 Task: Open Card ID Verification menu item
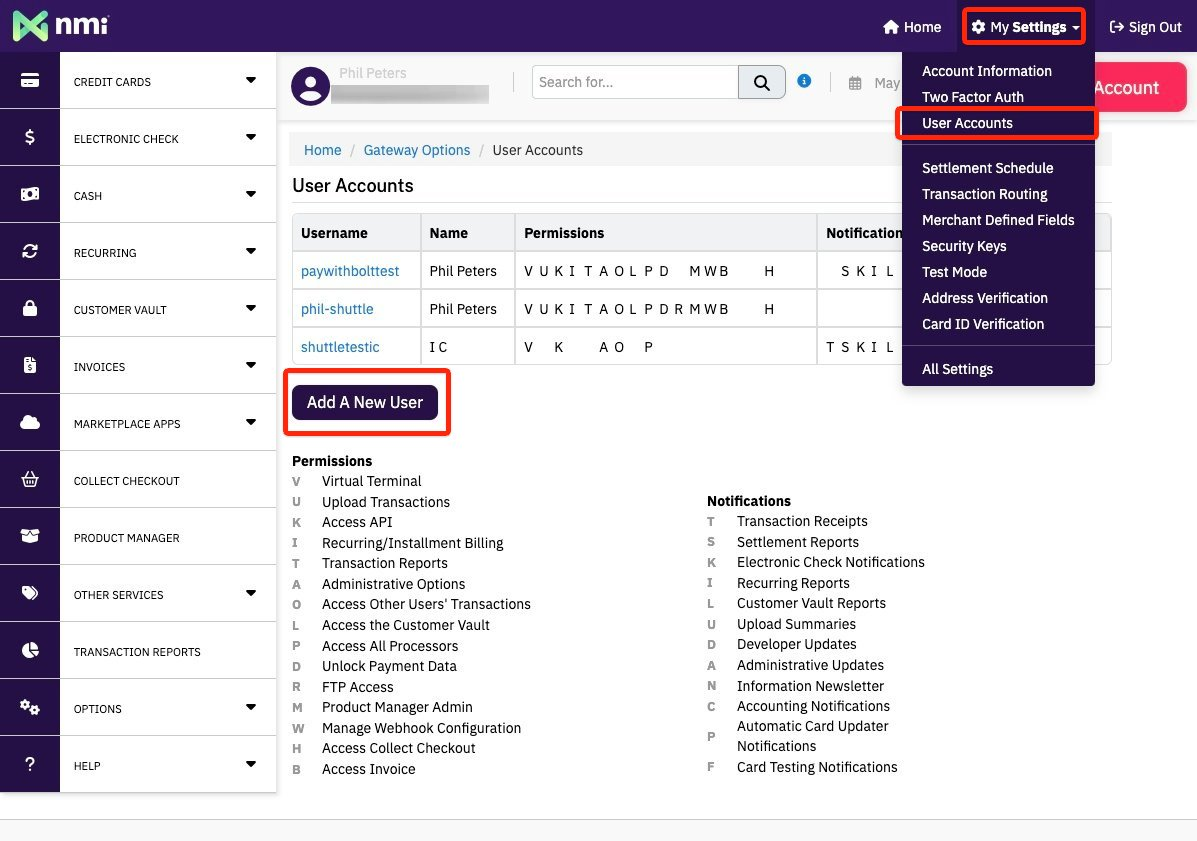coord(982,324)
